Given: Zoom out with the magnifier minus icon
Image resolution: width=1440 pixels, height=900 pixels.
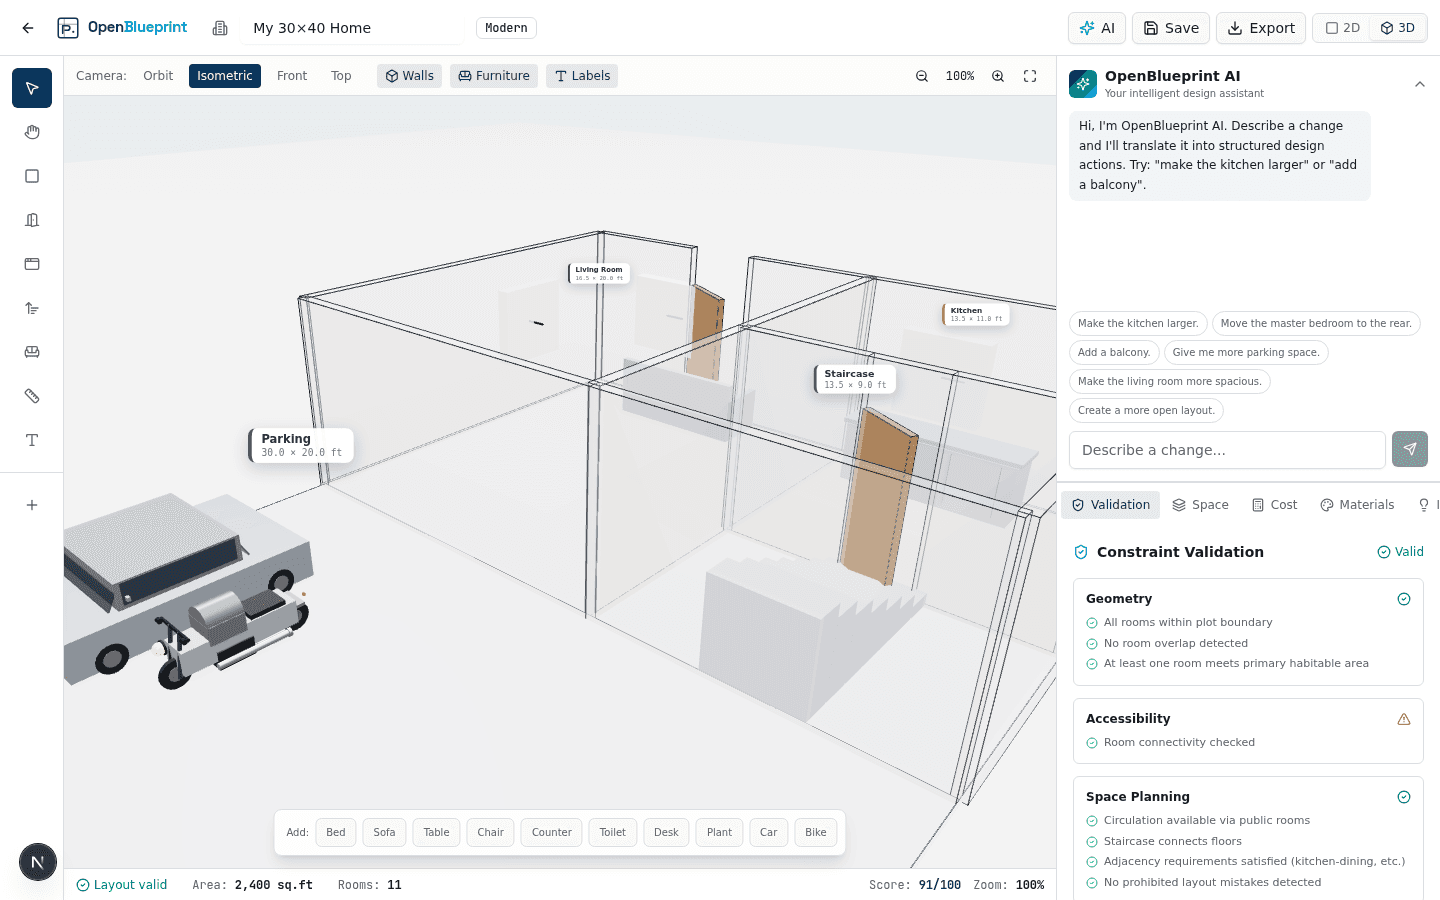Looking at the screenshot, I should pos(922,76).
